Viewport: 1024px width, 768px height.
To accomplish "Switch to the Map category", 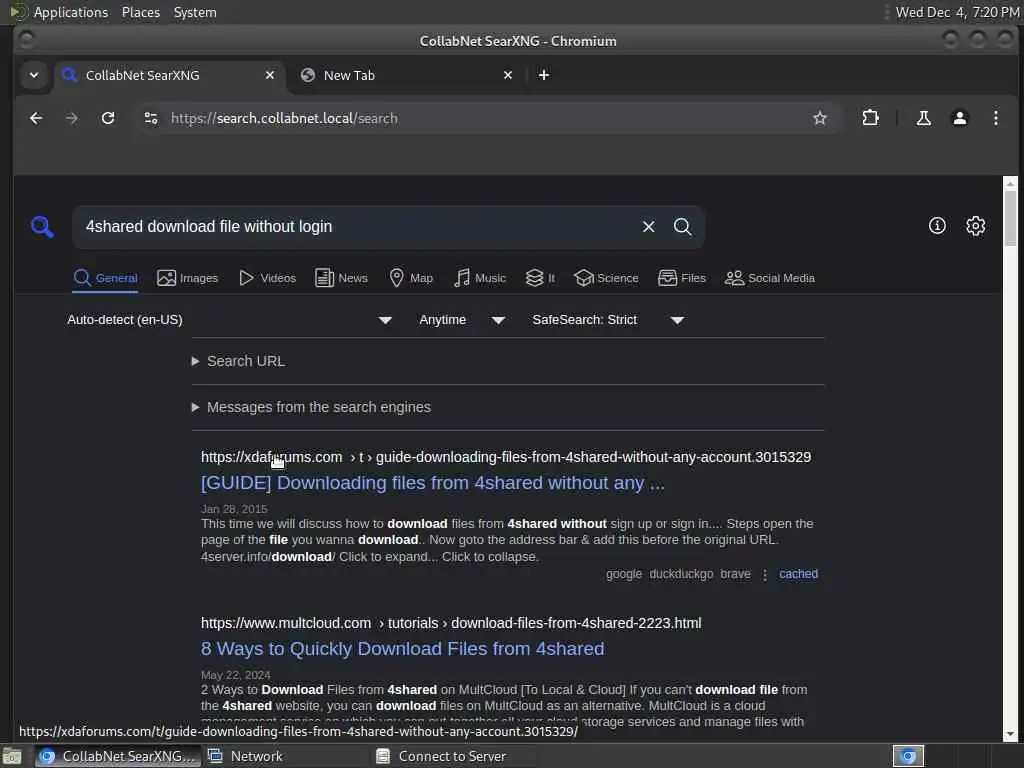I will pyautogui.click(x=411, y=278).
